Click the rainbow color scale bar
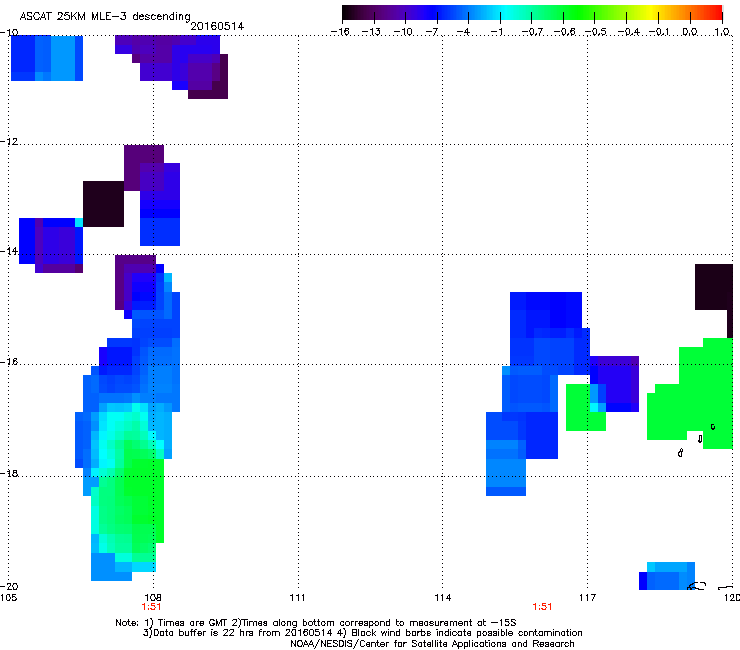740x650 pixels. [532, 13]
